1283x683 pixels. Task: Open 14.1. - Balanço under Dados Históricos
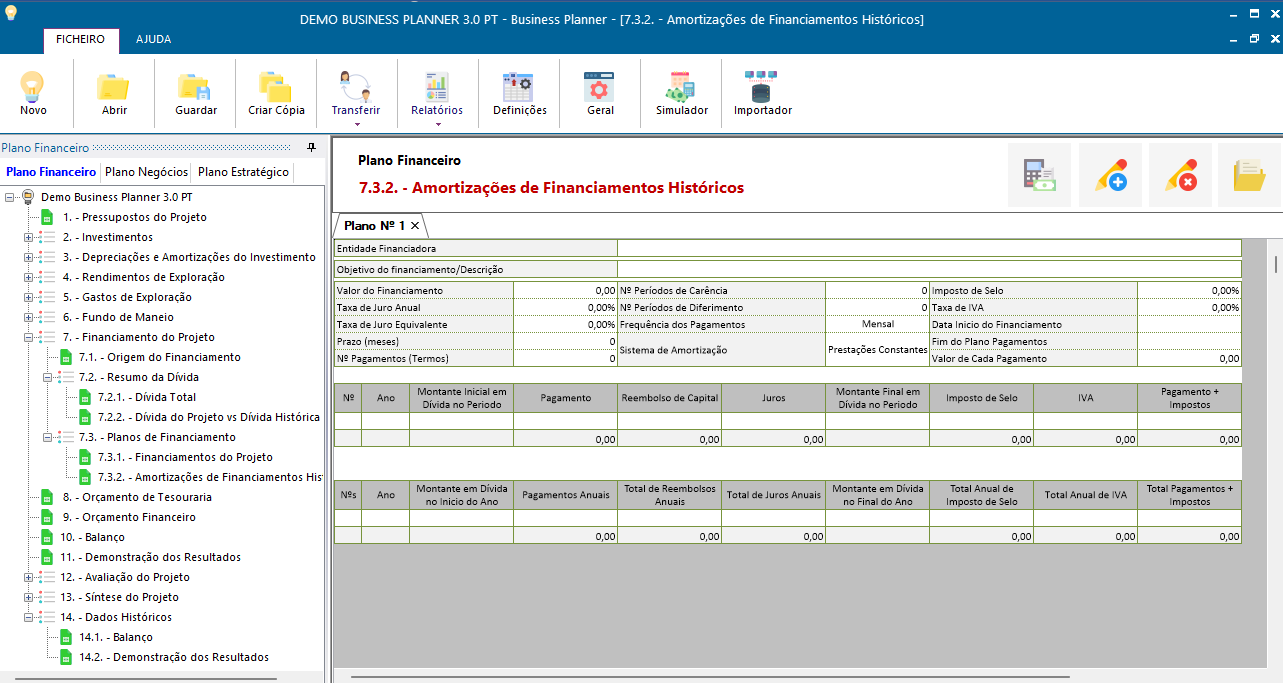[x=116, y=637]
